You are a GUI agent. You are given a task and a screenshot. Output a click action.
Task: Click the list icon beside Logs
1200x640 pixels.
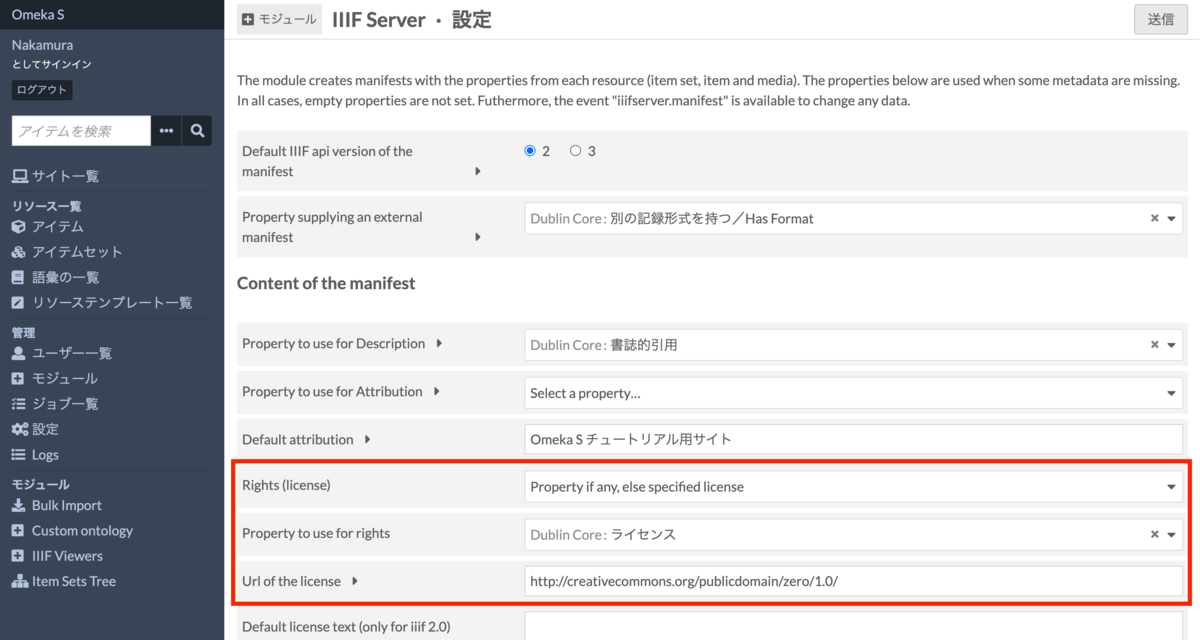(19, 454)
